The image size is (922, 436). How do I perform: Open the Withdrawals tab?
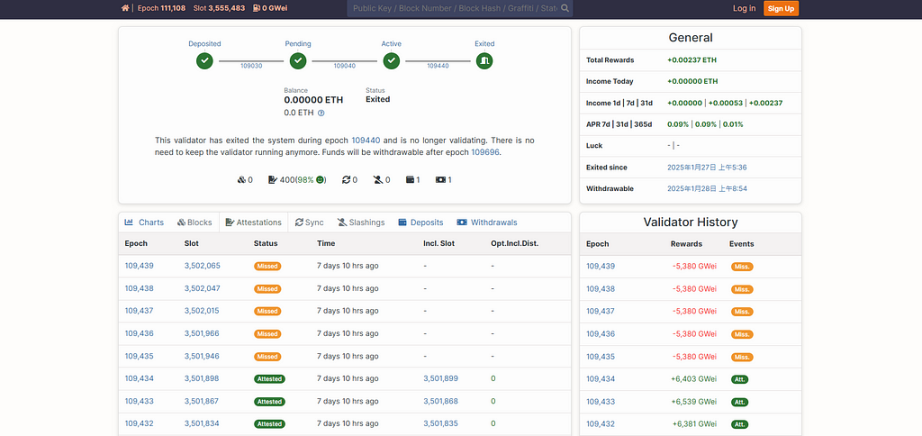point(487,222)
